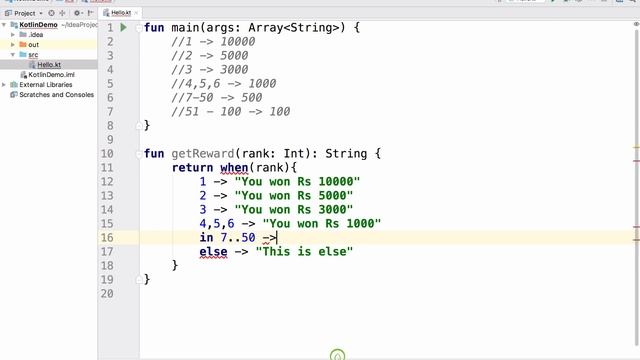The width and height of the screenshot is (640, 360).
Task: Click line number 20 in the gutter
Action: tap(107, 293)
